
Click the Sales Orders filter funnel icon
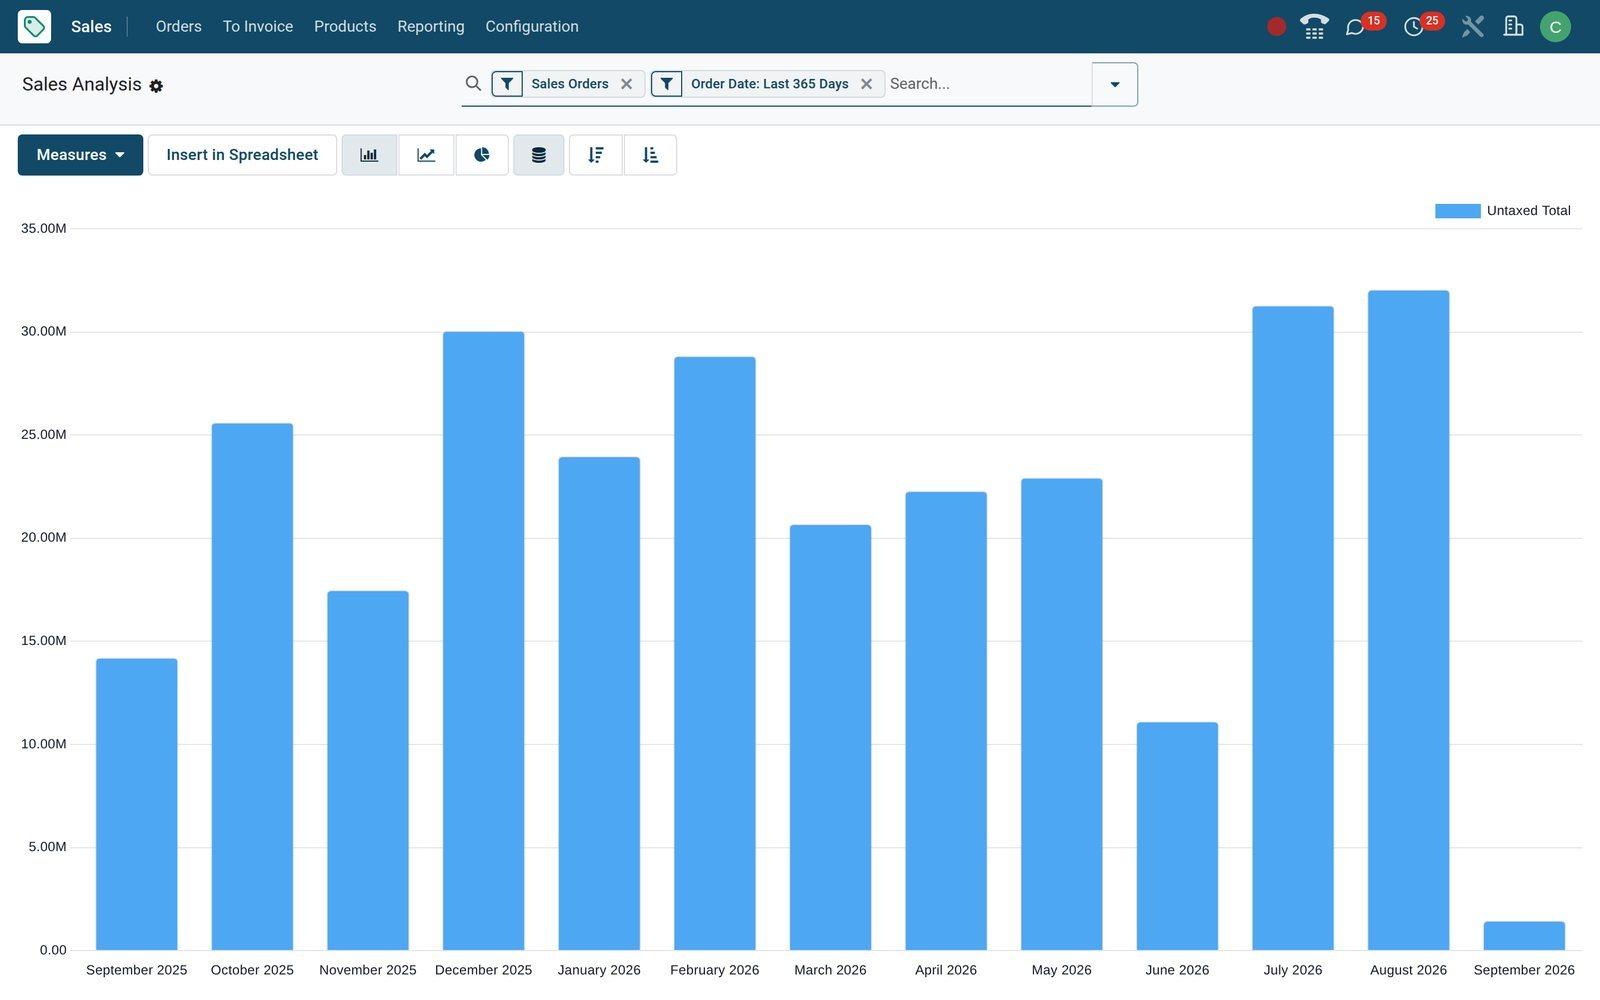click(x=507, y=84)
